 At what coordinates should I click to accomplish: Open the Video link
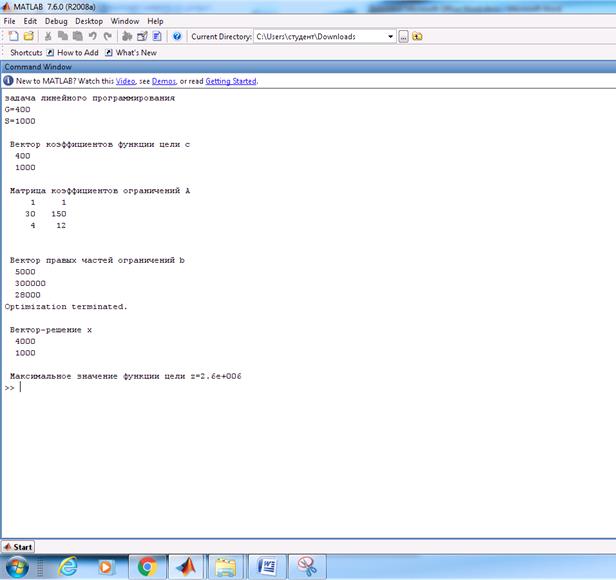coord(126,81)
